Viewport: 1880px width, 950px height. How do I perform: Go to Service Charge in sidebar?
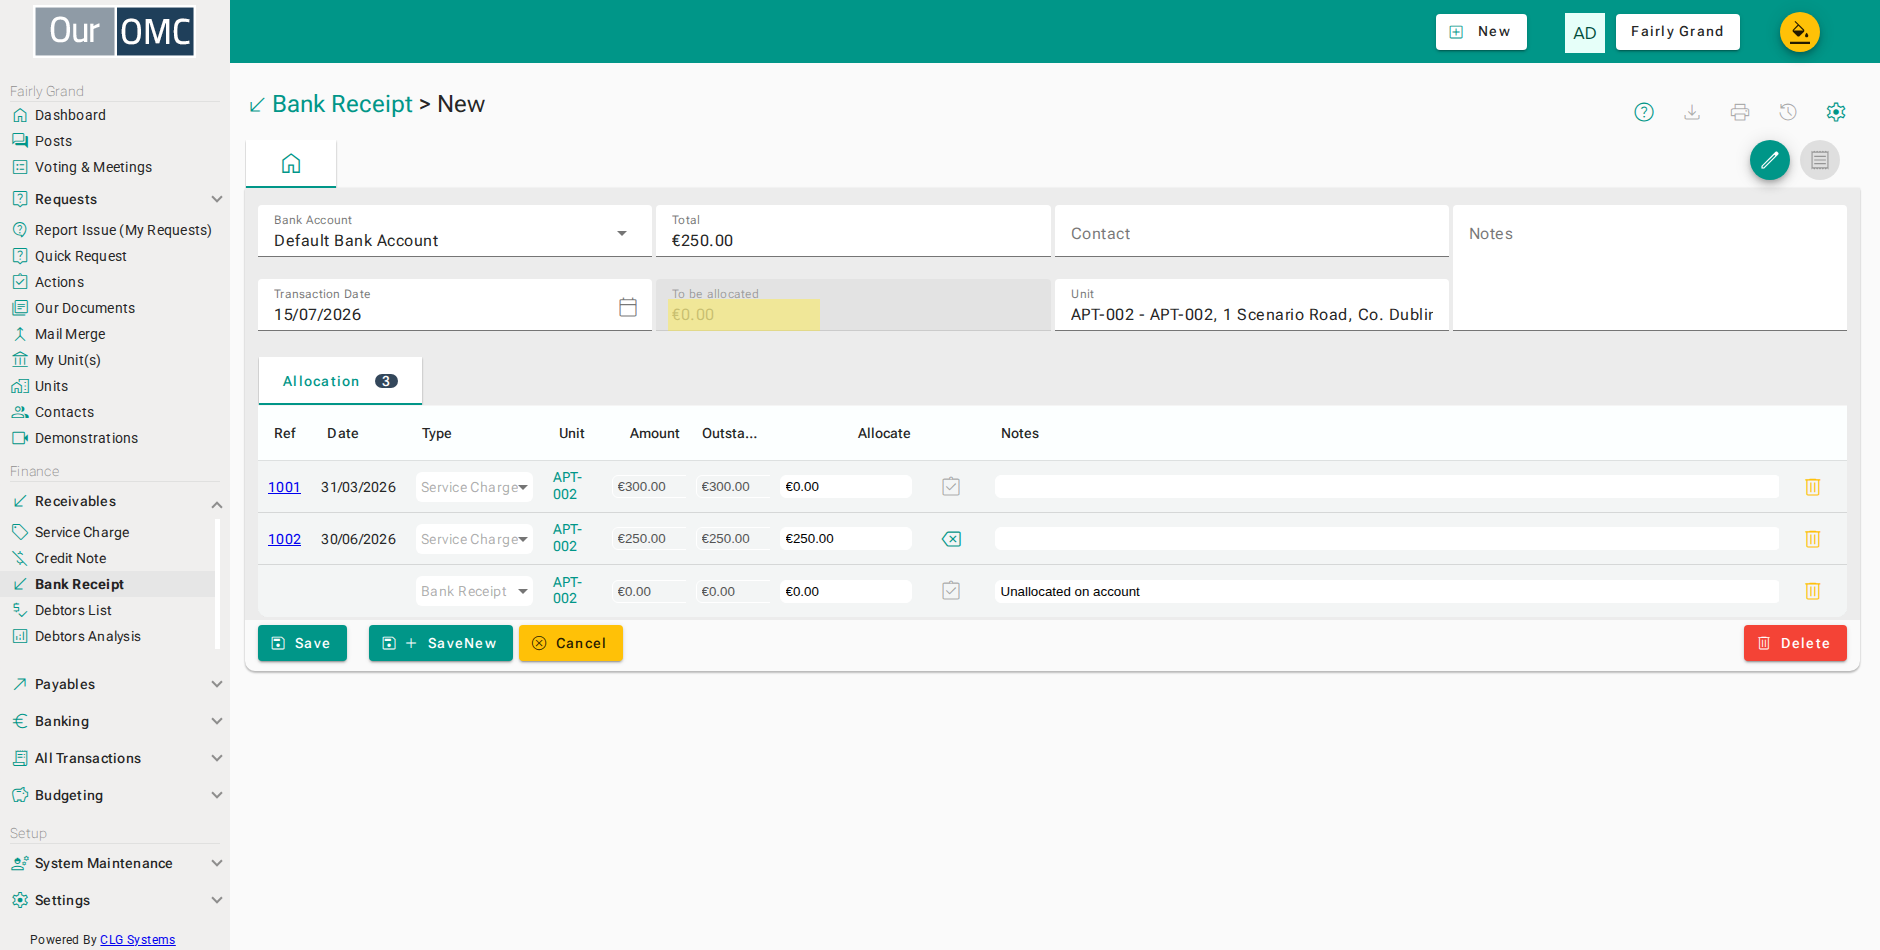(82, 532)
